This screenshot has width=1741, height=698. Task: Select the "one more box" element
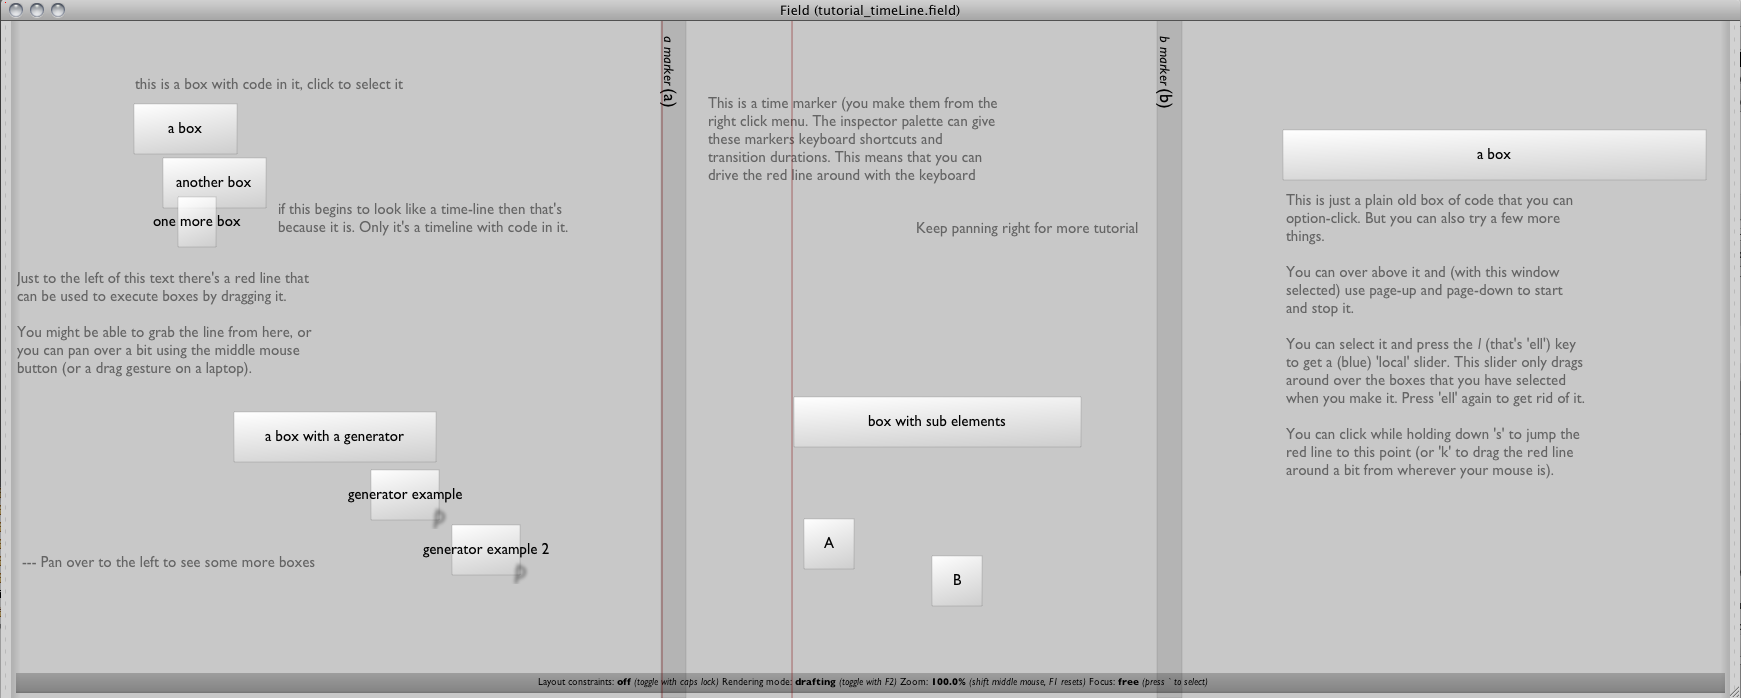(x=197, y=222)
